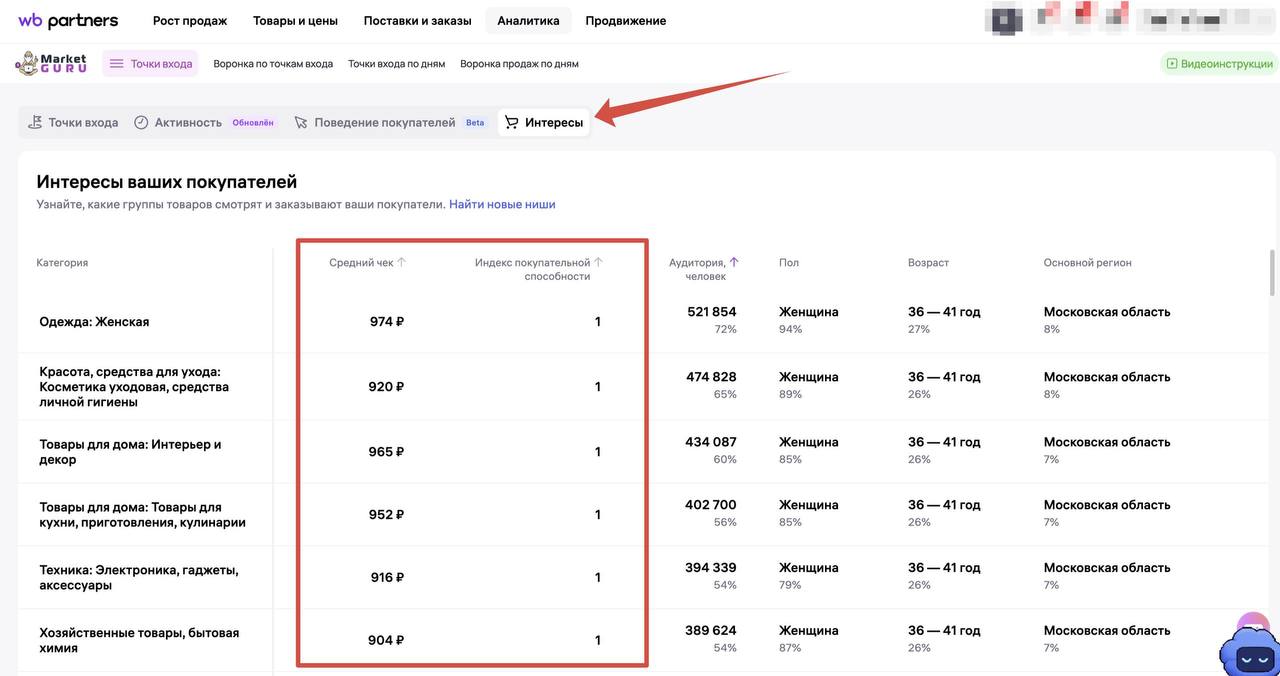Click audience value 402 700
The height and width of the screenshot is (676, 1280).
(711, 505)
